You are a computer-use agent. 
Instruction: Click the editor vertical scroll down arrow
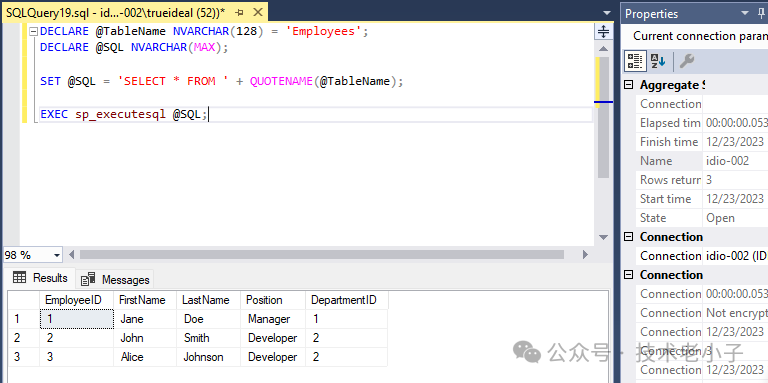pos(603,238)
